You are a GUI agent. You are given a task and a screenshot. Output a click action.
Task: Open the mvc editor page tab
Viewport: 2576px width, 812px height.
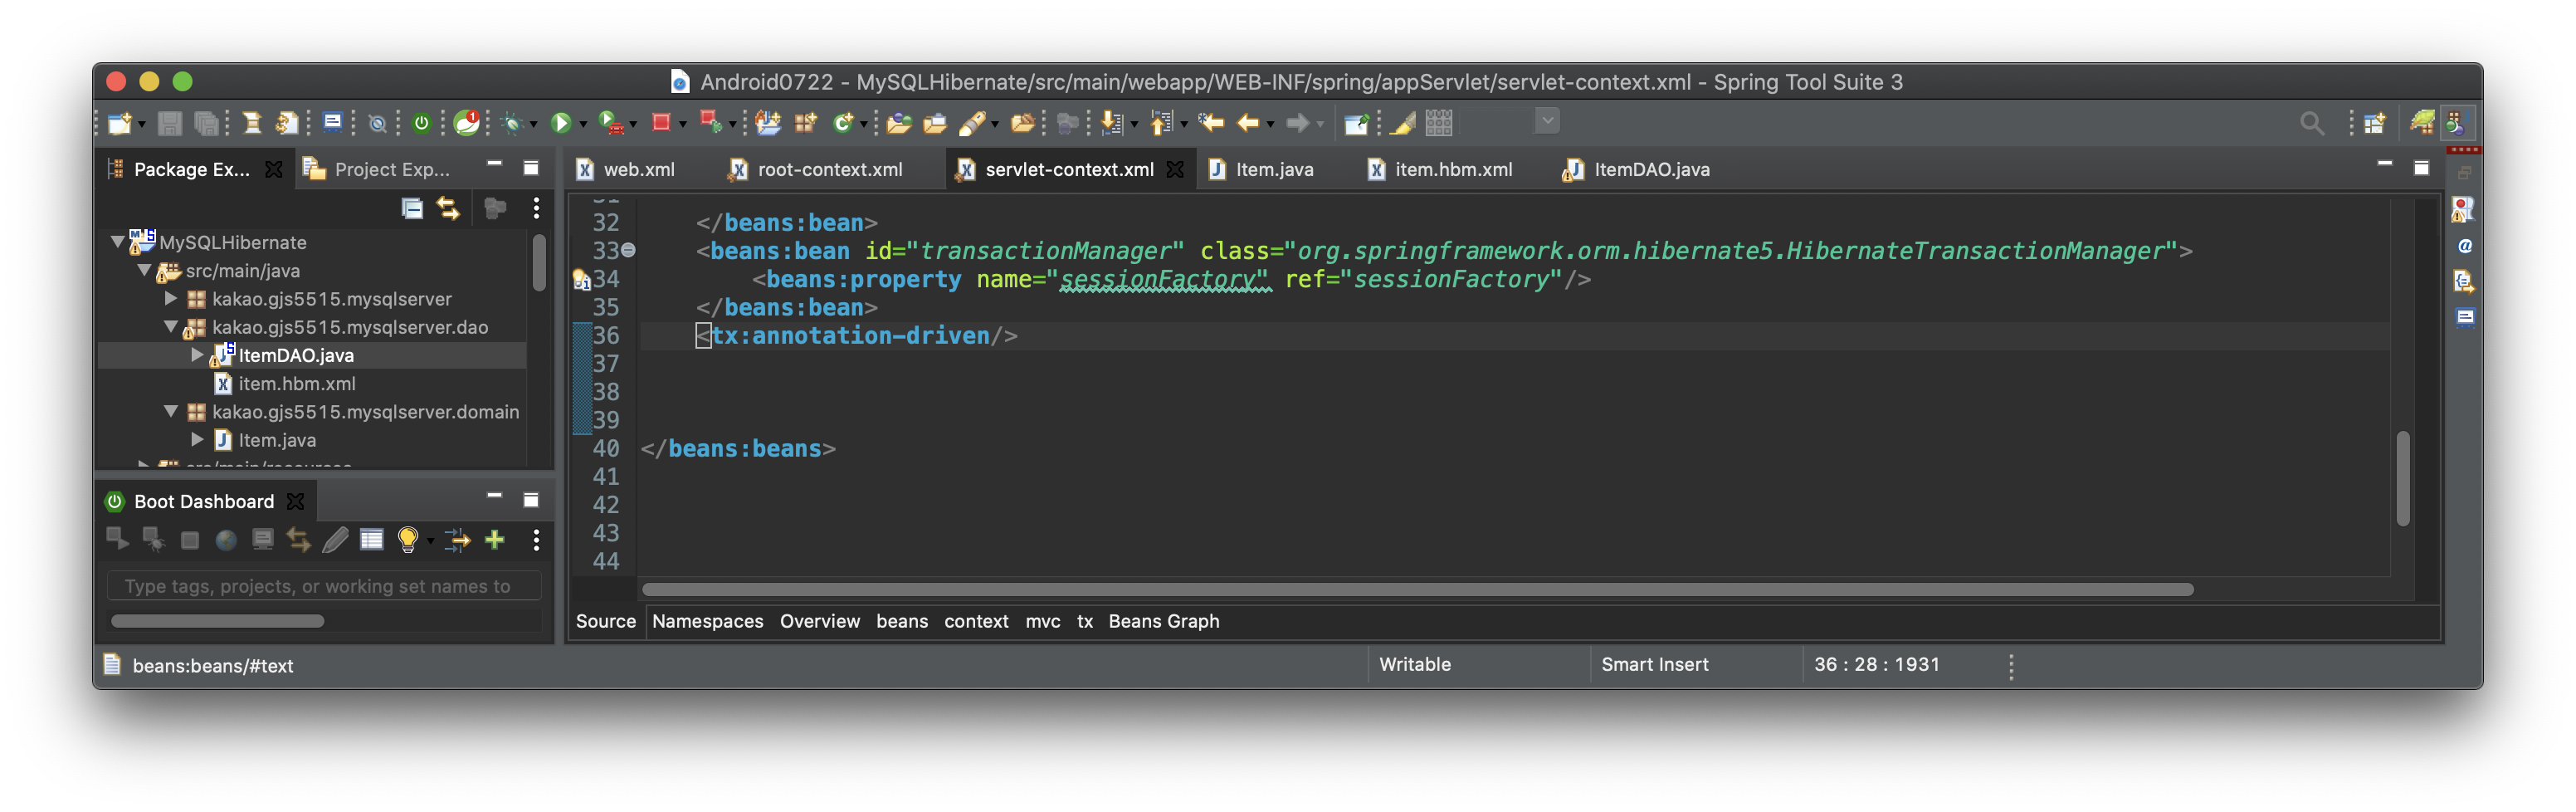1042,621
